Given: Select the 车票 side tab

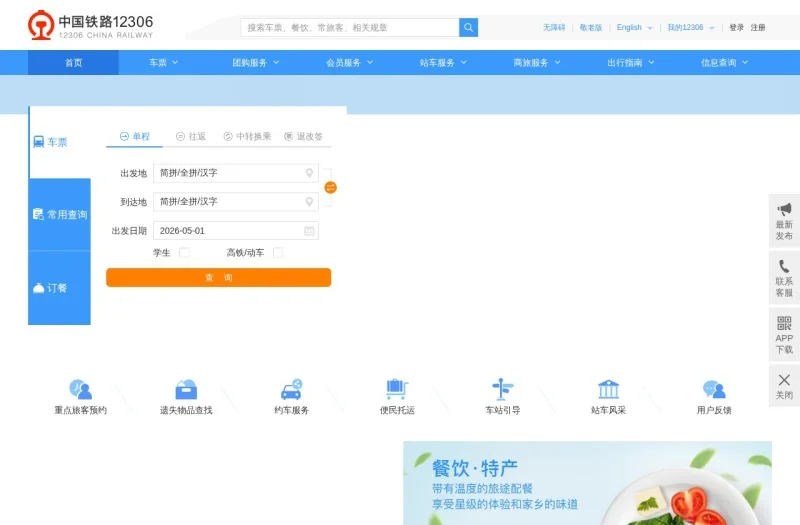Looking at the screenshot, I should pyautogui.click(x=59, y=142).
